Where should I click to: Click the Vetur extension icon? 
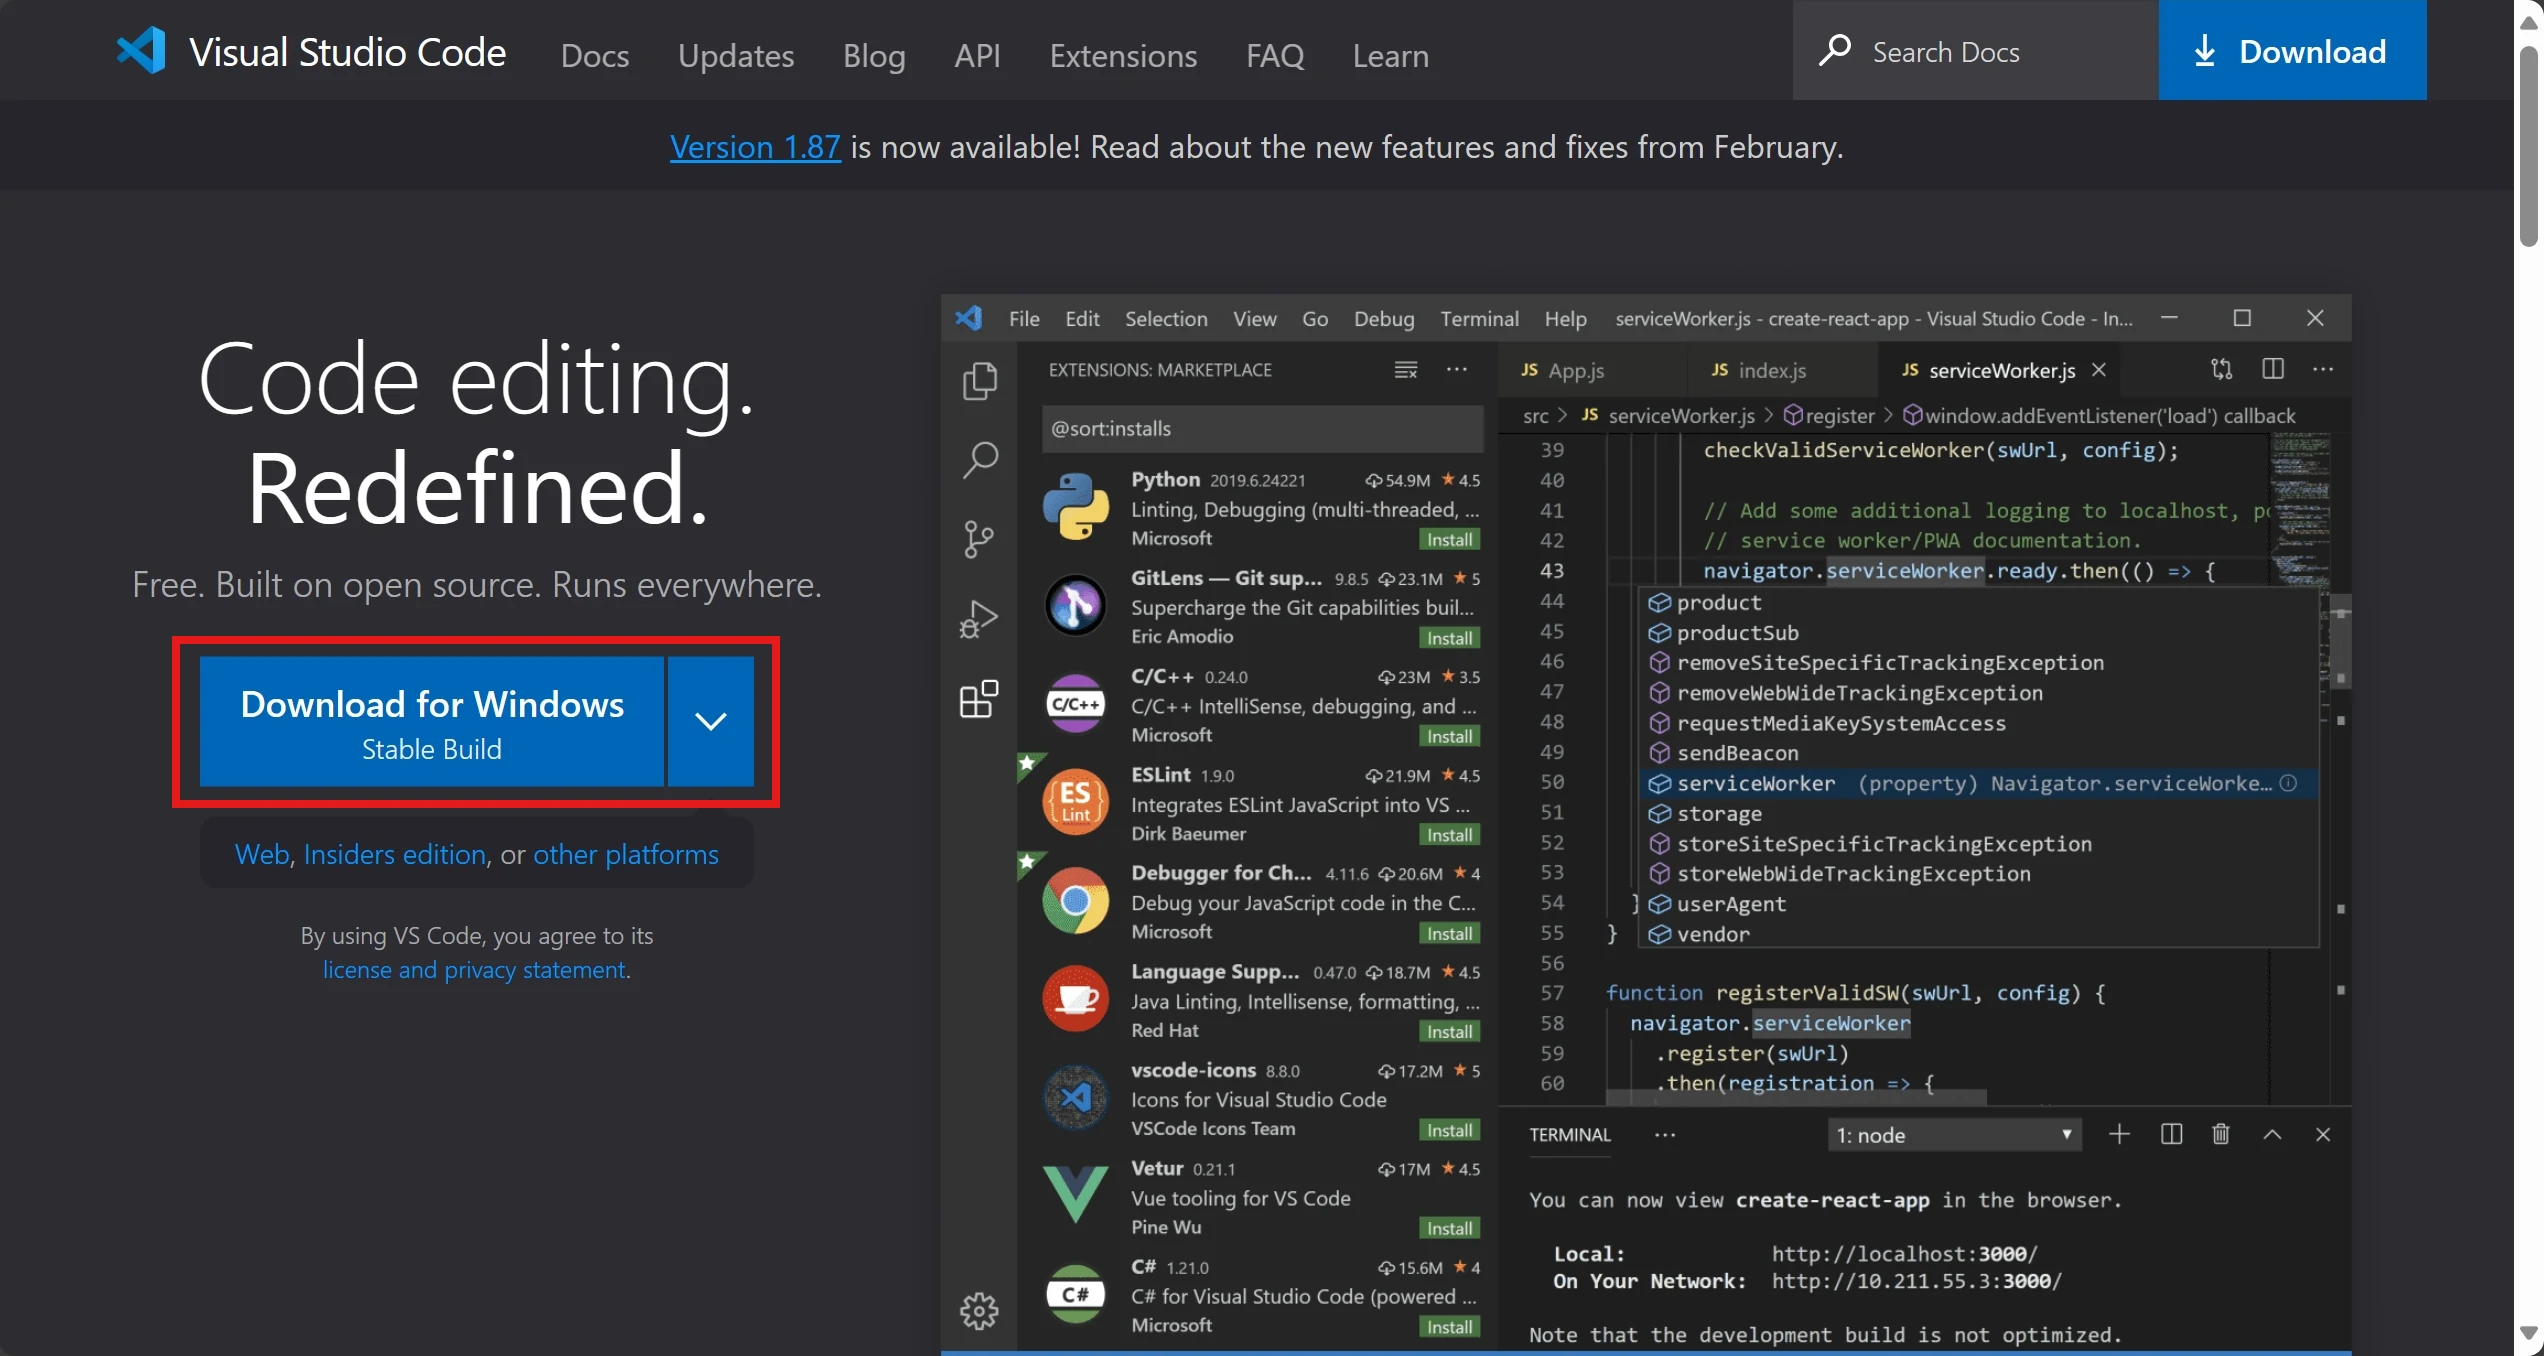point(1075,1196)
